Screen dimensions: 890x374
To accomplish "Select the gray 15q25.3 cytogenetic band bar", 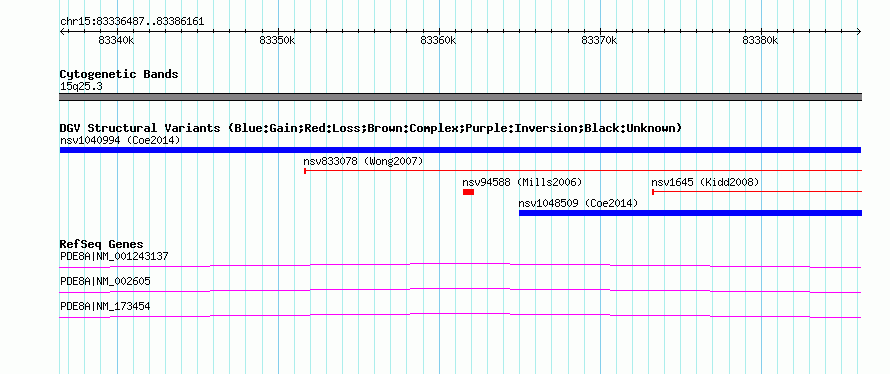I will click(x=460, y=97).
